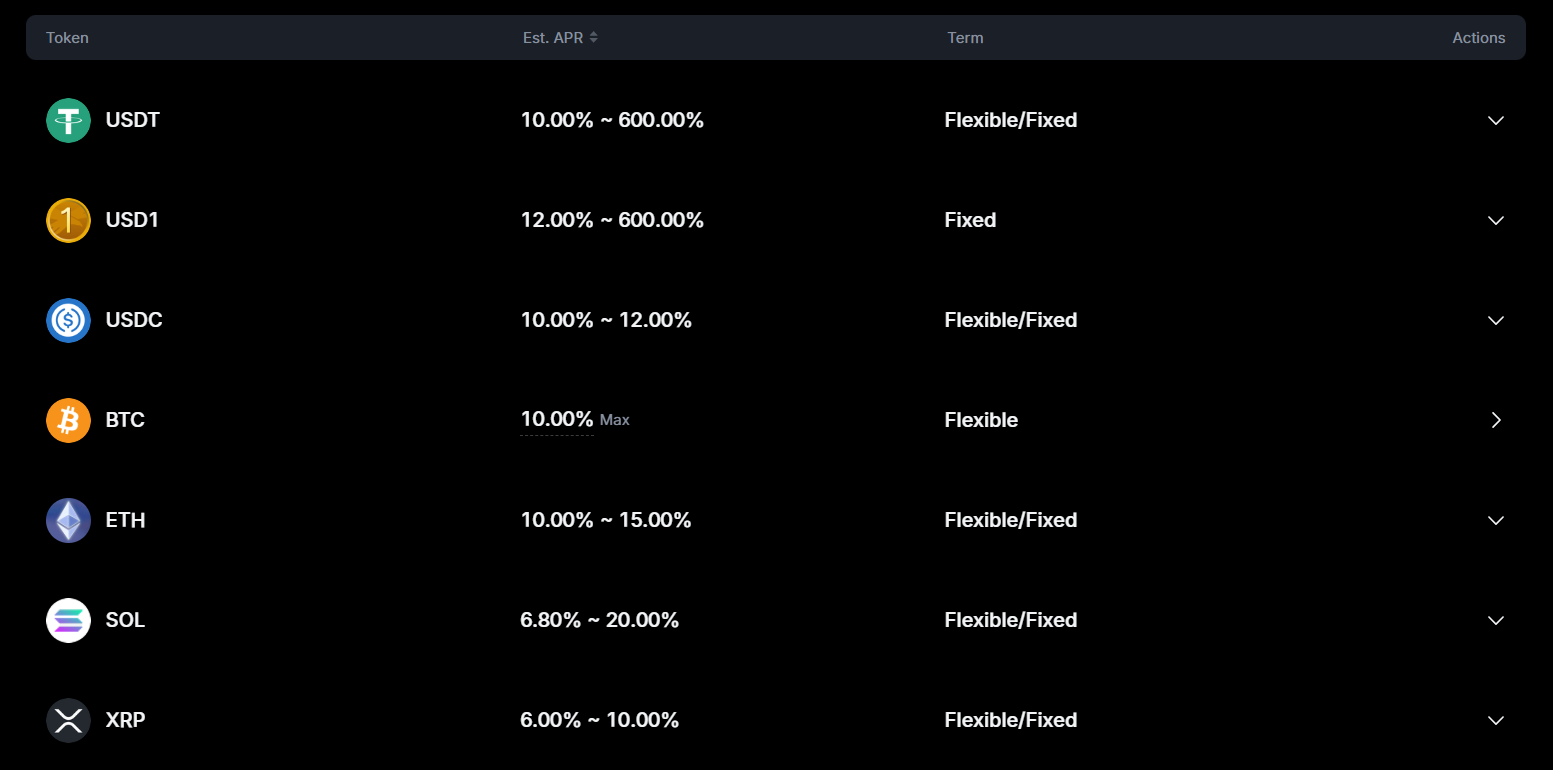Expand the USDC row chevron
The height and width of the screenshot is (770, 1553).
[1495, 320]
